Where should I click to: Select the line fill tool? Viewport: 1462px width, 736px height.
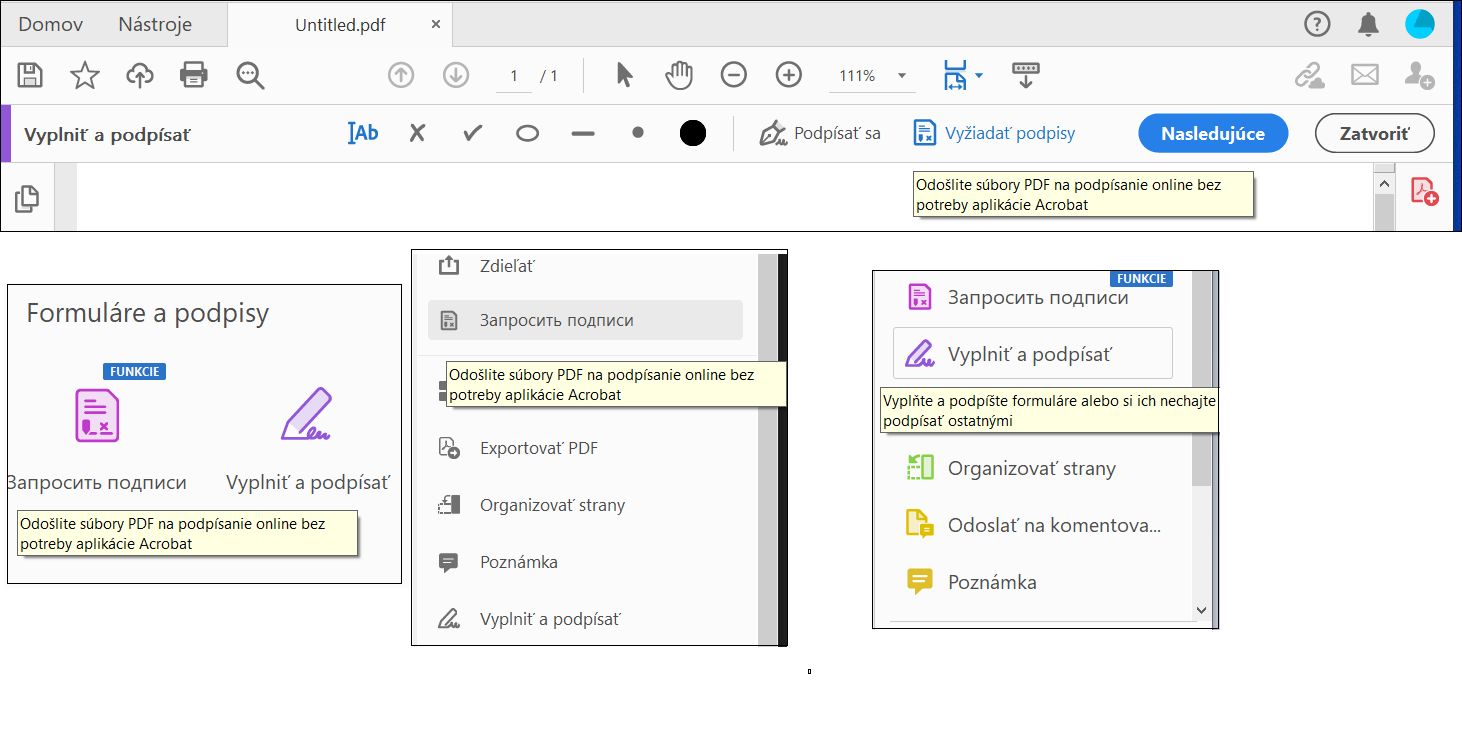[583, 134]
